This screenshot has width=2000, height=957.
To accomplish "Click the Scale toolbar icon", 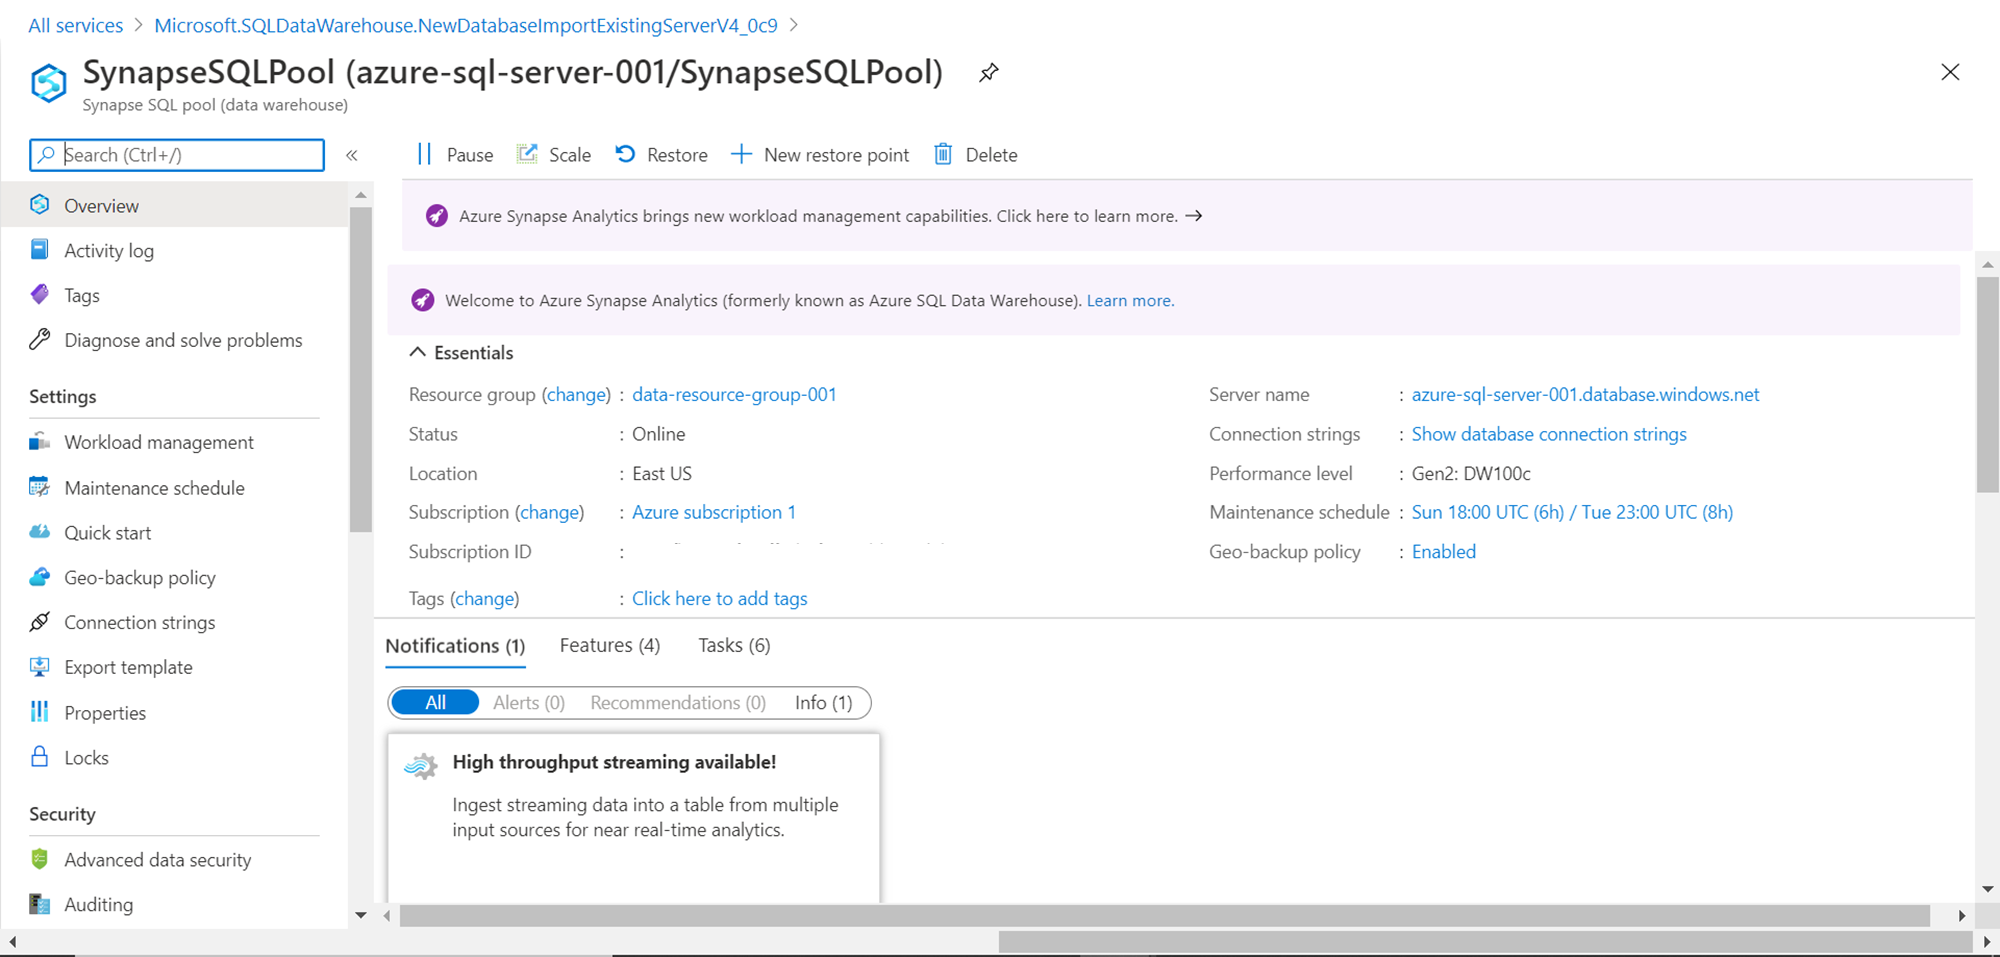I will coord(527,154).
